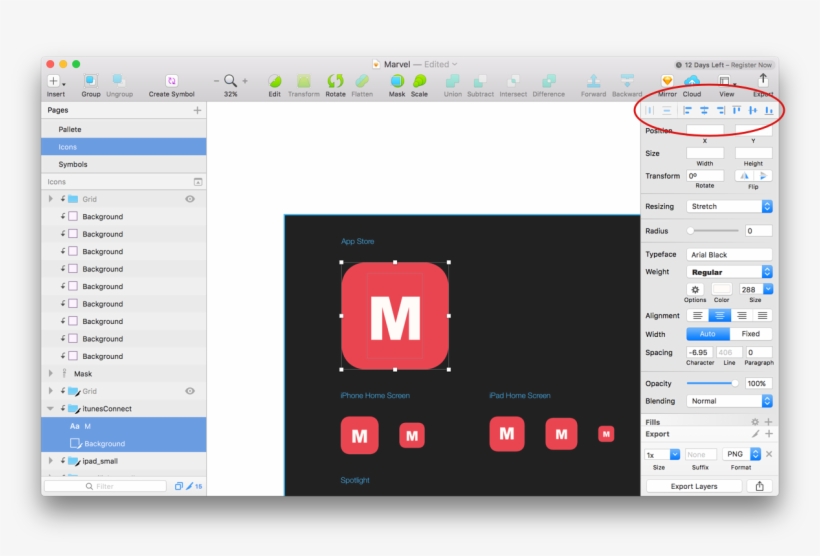Open text Options gear
This screenshot has height=556, width=820.
click(695, 289)
